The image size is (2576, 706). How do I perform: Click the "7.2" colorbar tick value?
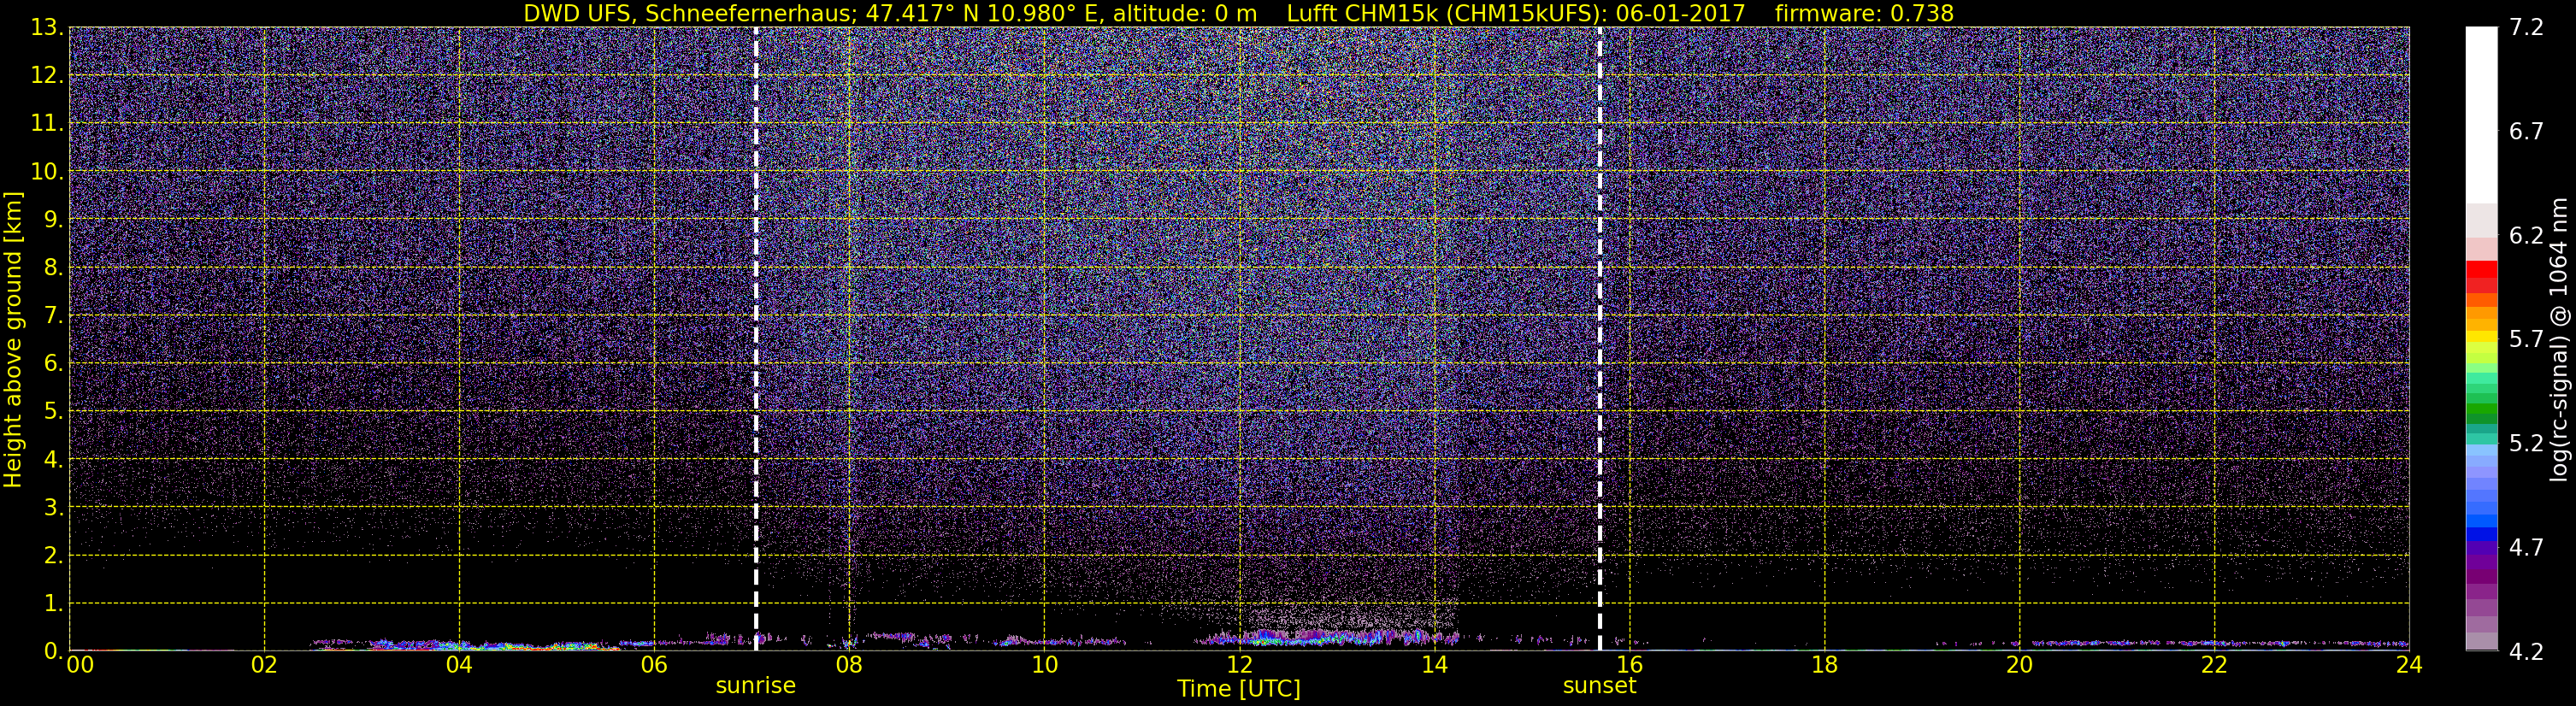click(2526, 28)
